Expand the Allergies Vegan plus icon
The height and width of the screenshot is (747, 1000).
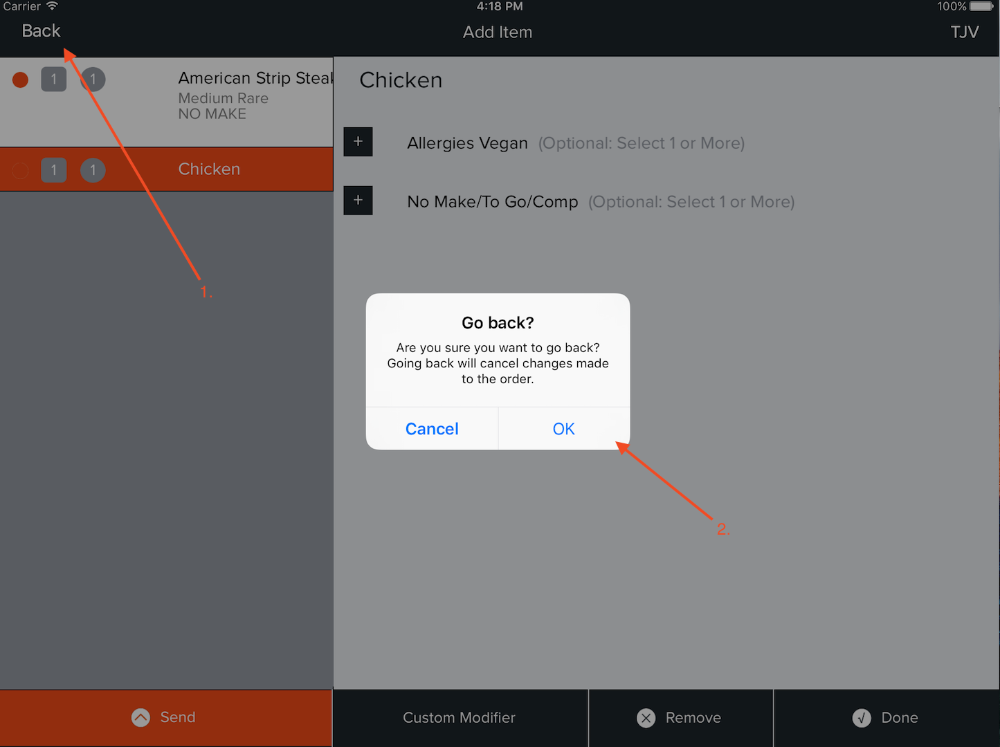(x=358, y=142)
